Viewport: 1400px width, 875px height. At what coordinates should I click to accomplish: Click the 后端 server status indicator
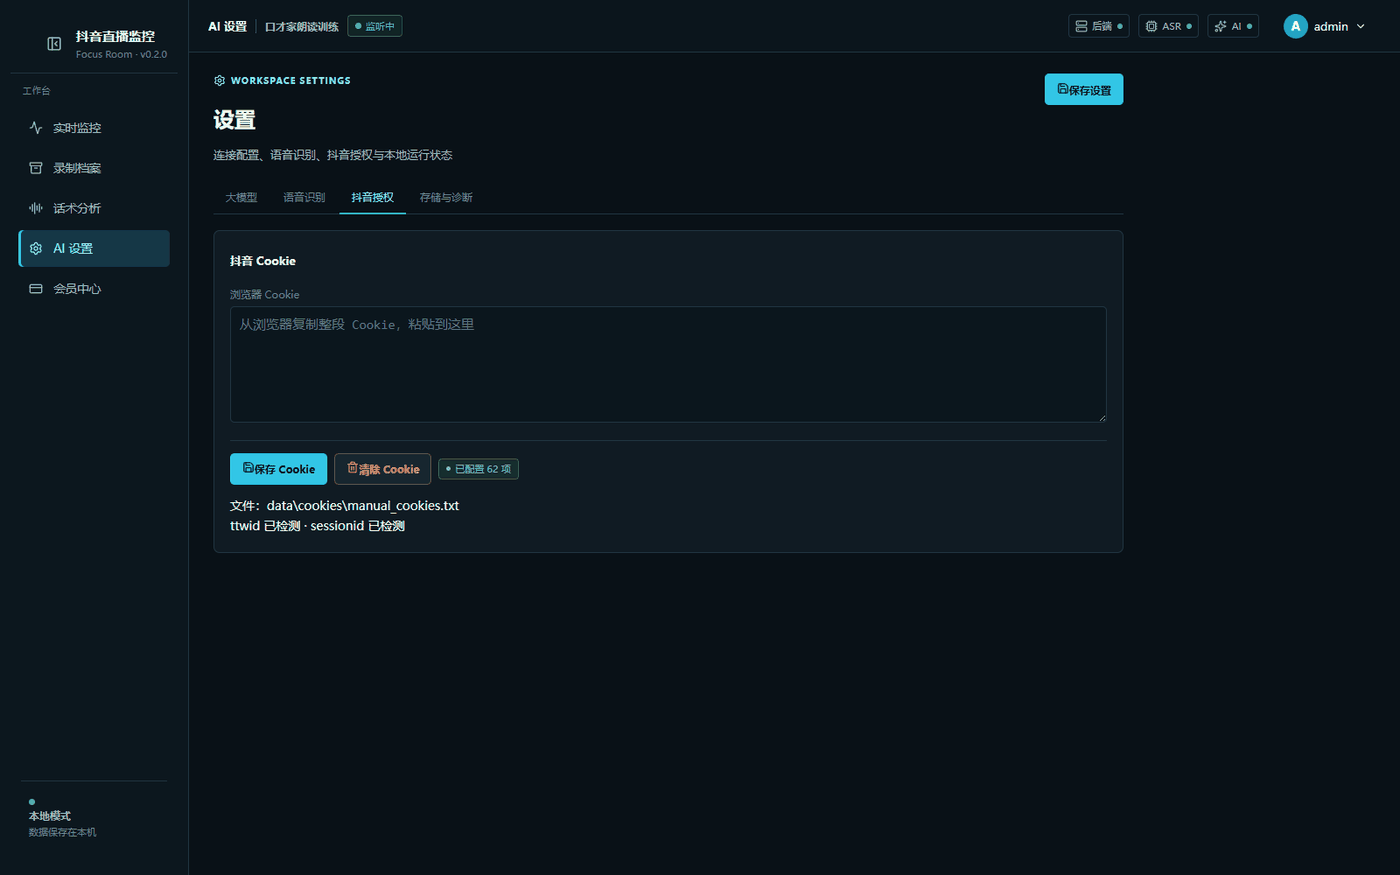[x=1098, y=26]
